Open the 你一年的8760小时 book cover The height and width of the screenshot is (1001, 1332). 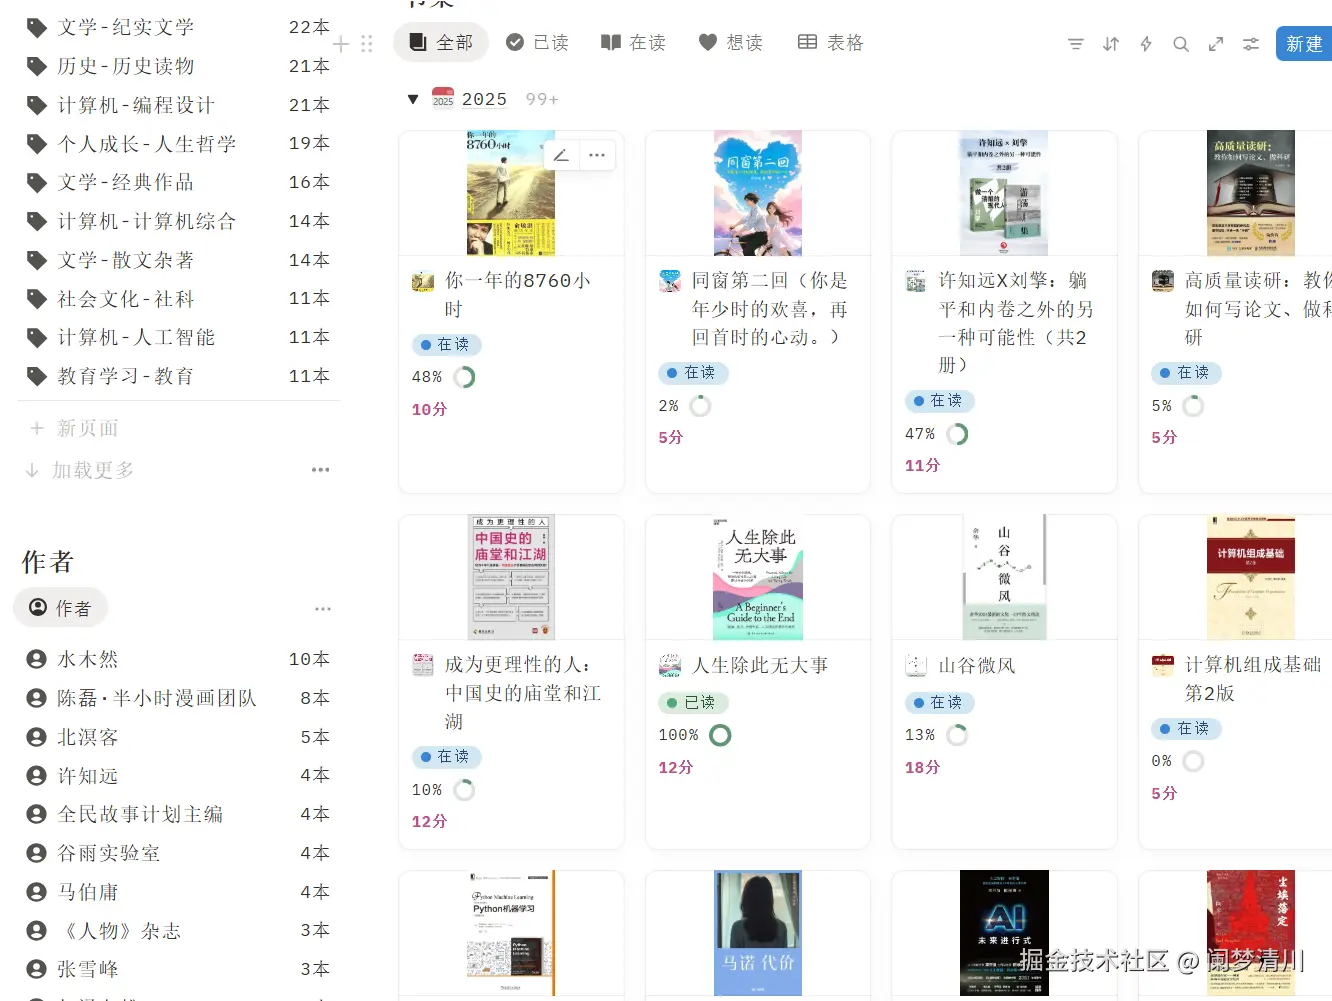(511, 193)
